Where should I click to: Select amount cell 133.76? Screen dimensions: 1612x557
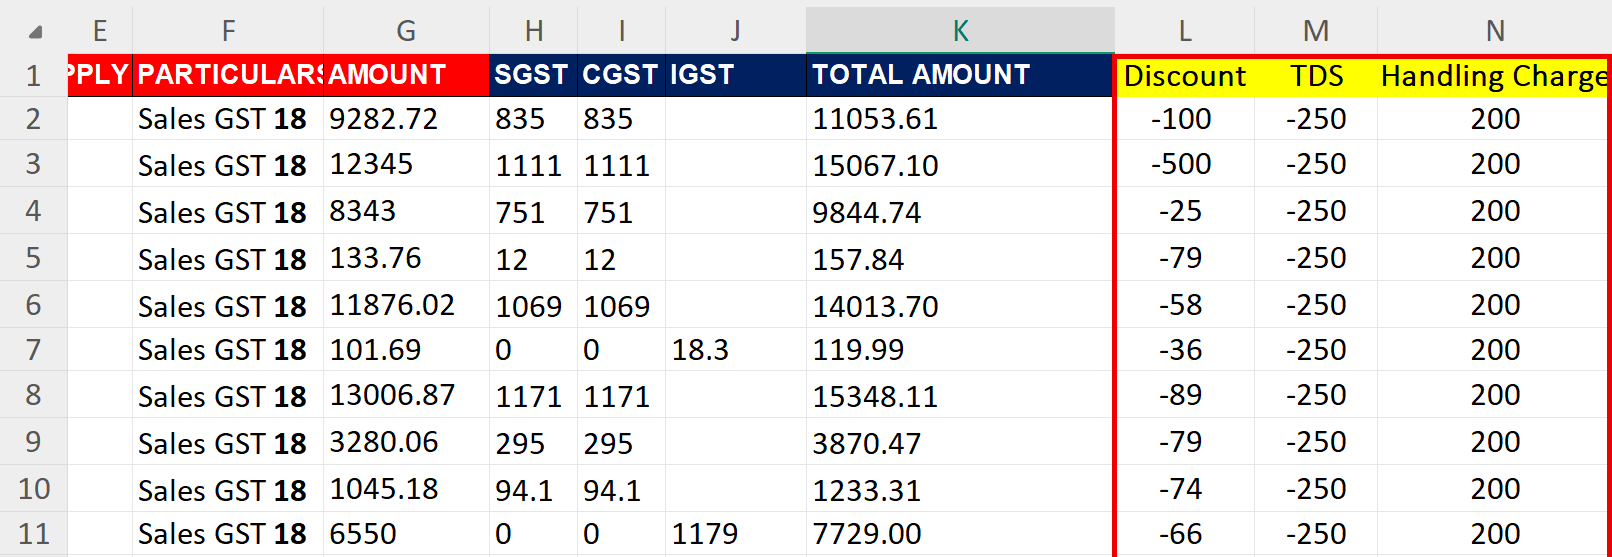(406, 258)
